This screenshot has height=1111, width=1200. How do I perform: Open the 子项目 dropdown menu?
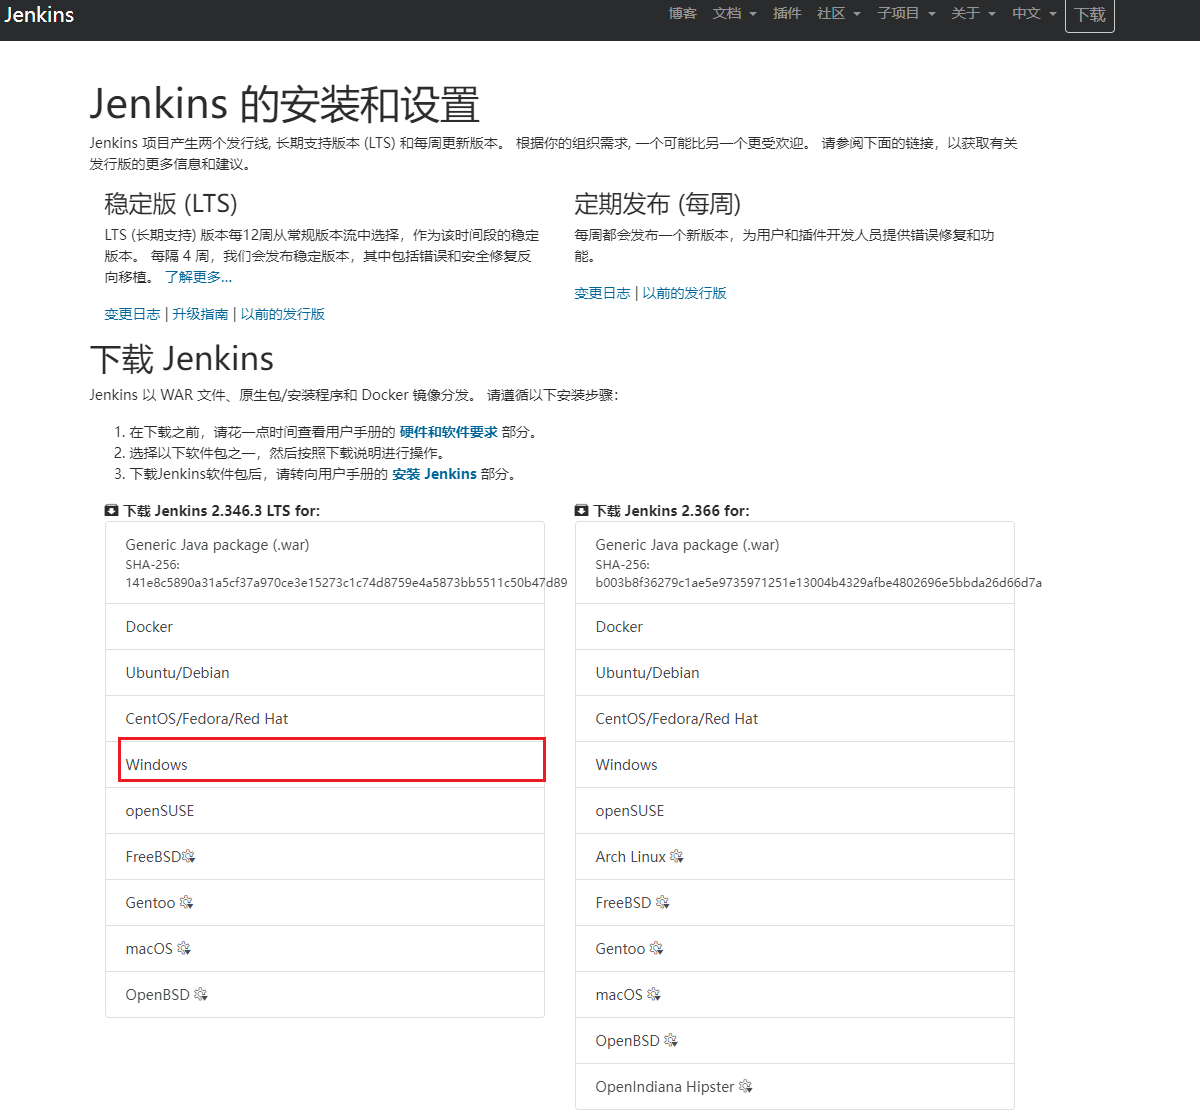click(x=907, y=14)
